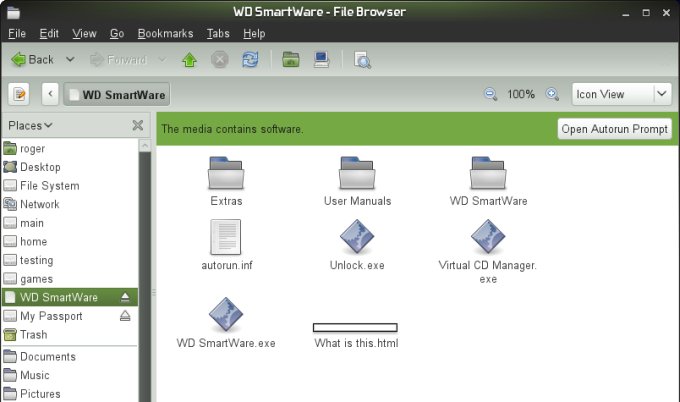Select WD SmartWare in the sidebar
This screenshot has height=402, width=680.
tap(69, 297)
